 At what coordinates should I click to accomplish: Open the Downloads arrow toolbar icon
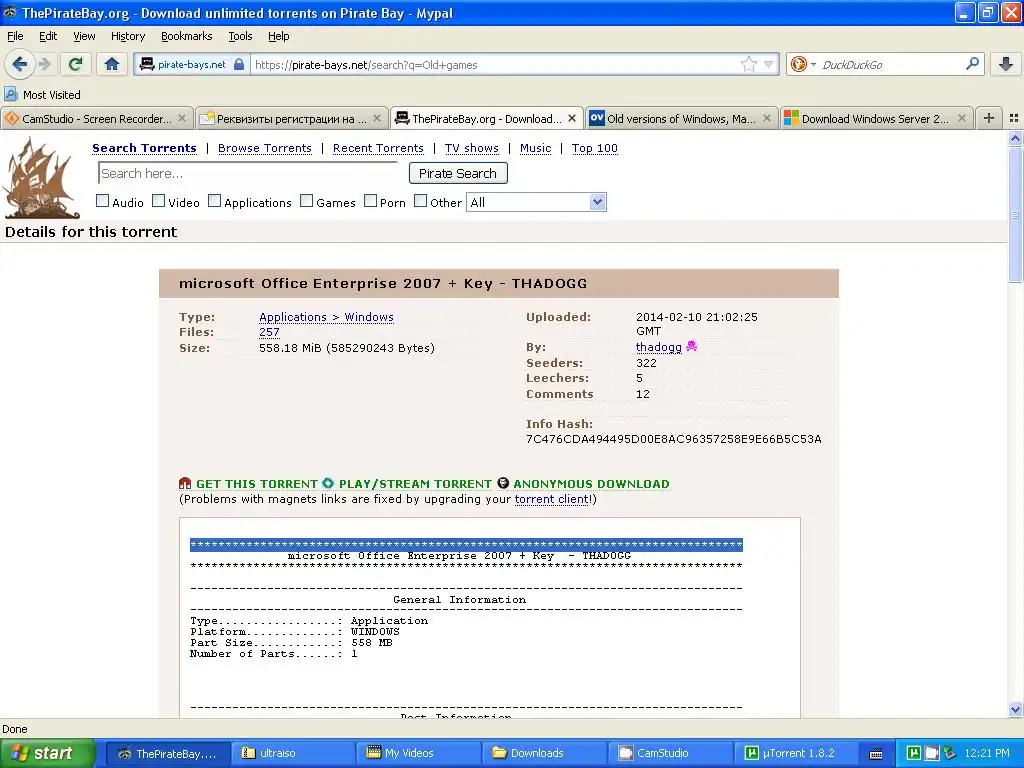1006,64
